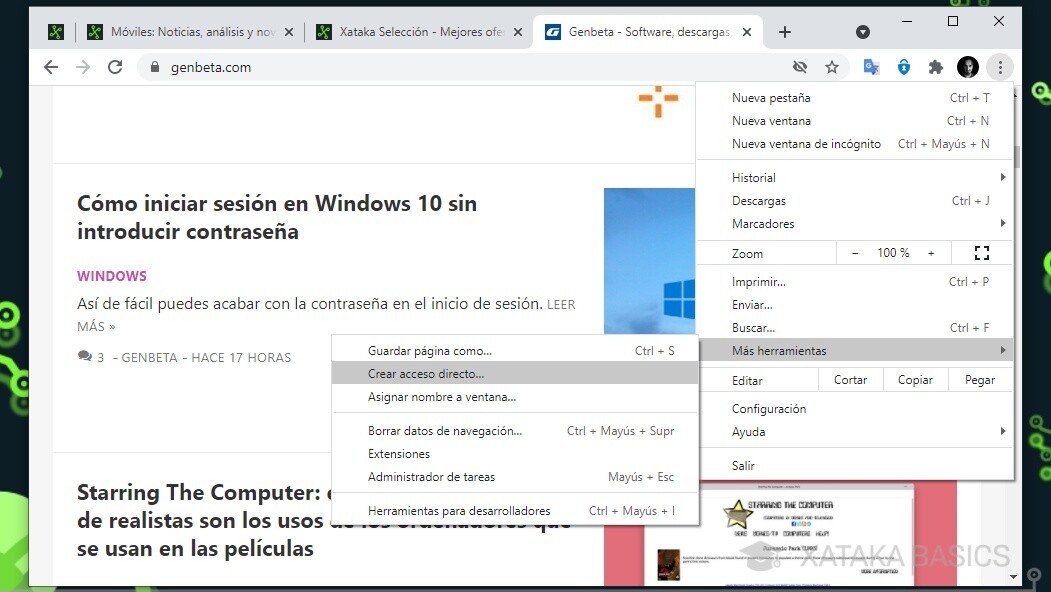The image size is (1051, 592).
Task: Open the Chrome profile avatar
Action: [967, 66]
